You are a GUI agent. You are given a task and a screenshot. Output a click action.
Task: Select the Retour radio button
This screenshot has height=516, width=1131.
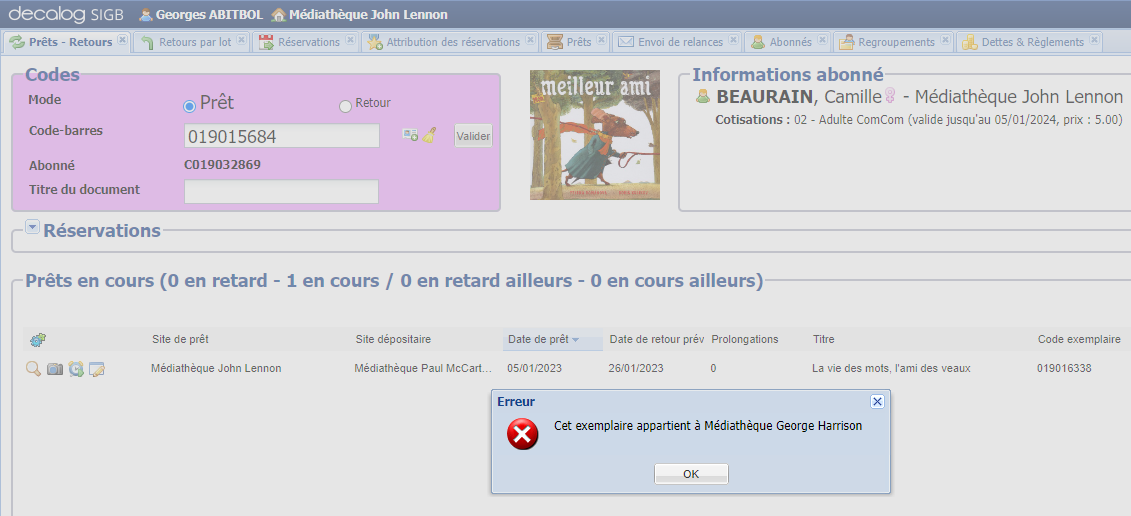[x=346, y=107]
